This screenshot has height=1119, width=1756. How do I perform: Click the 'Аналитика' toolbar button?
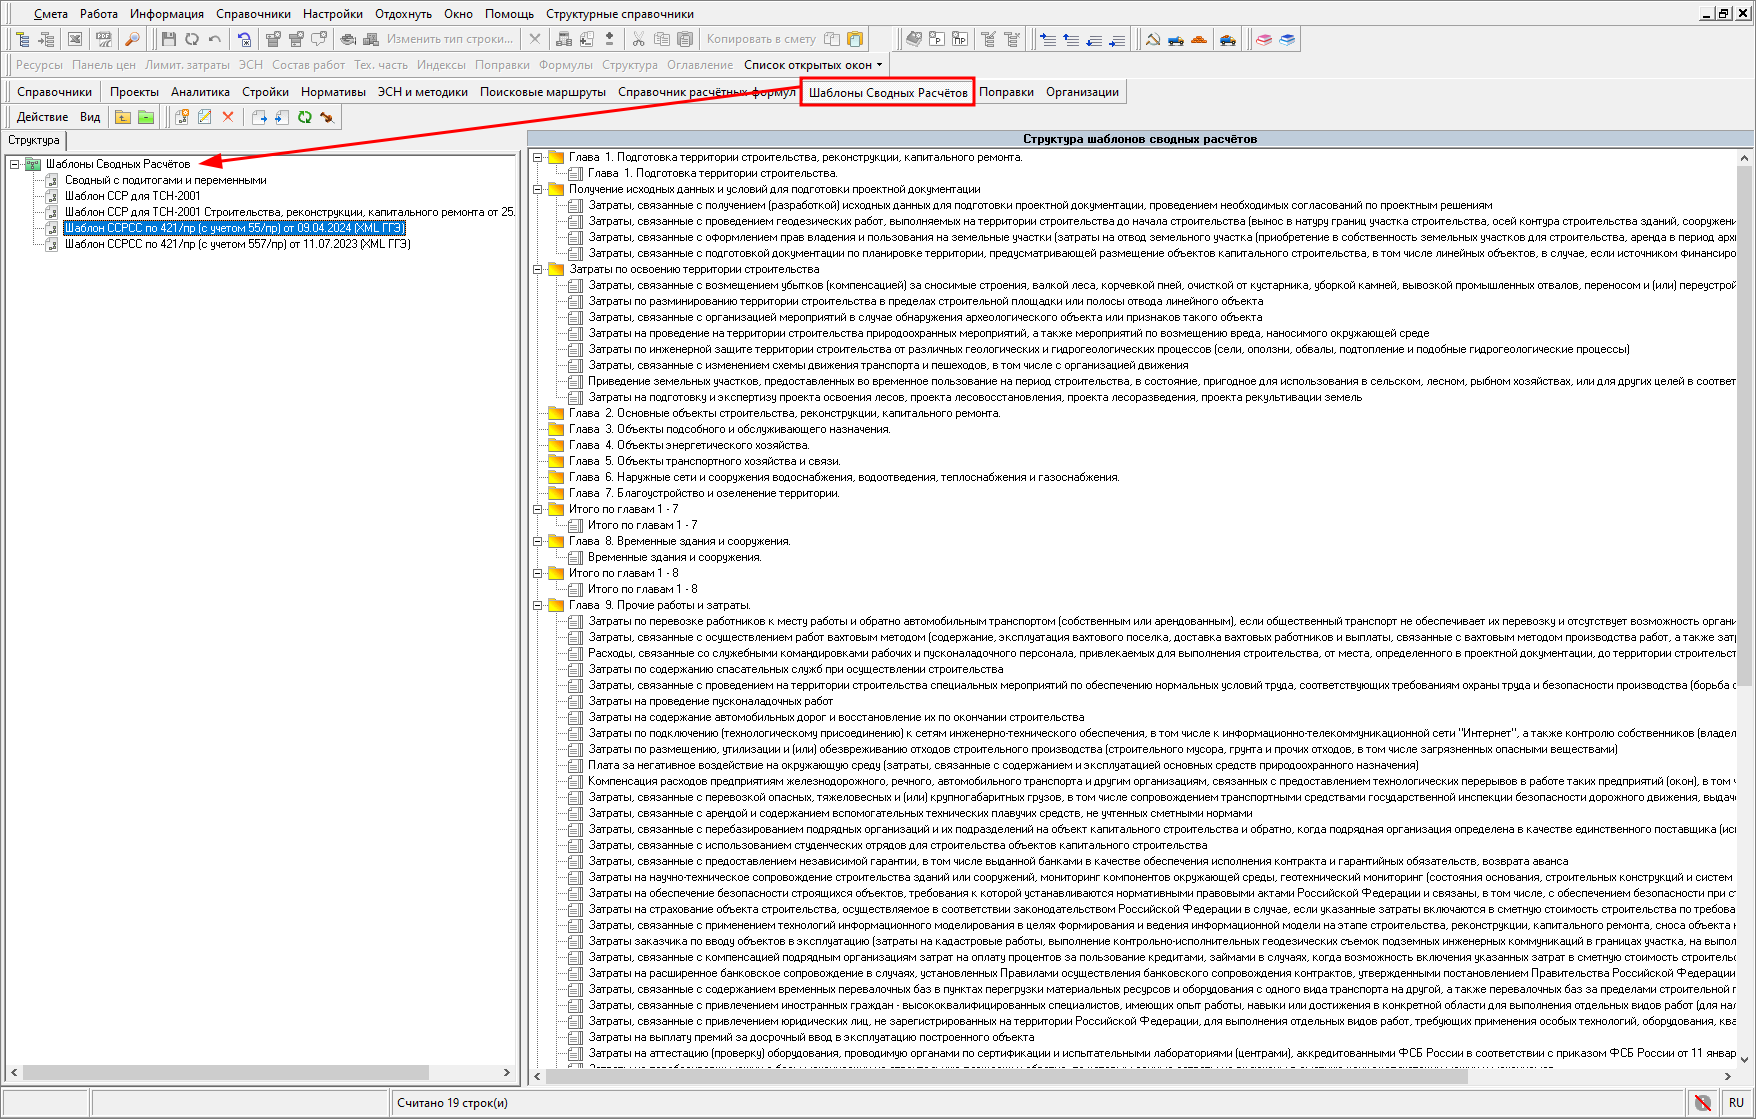(200, 92)
